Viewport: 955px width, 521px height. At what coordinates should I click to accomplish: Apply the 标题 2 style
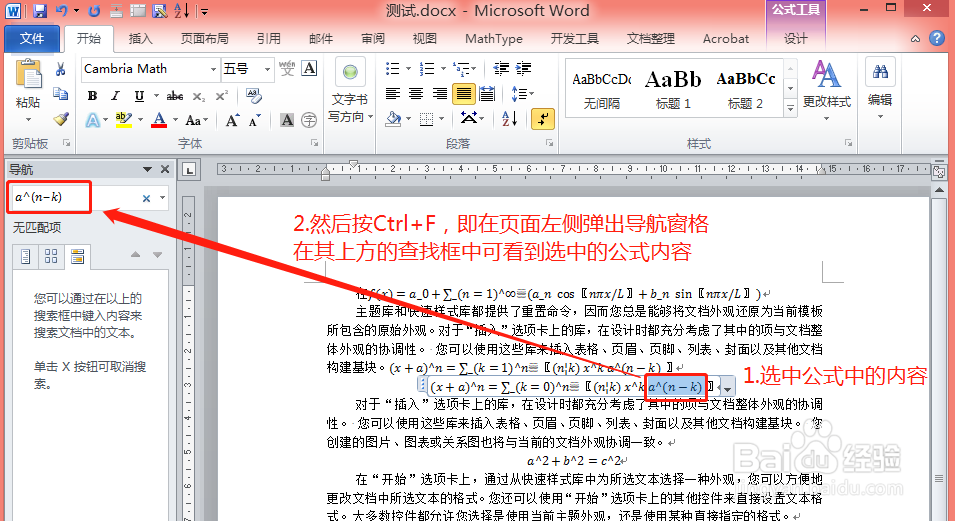pyautogui.click(x=745, y=90)
